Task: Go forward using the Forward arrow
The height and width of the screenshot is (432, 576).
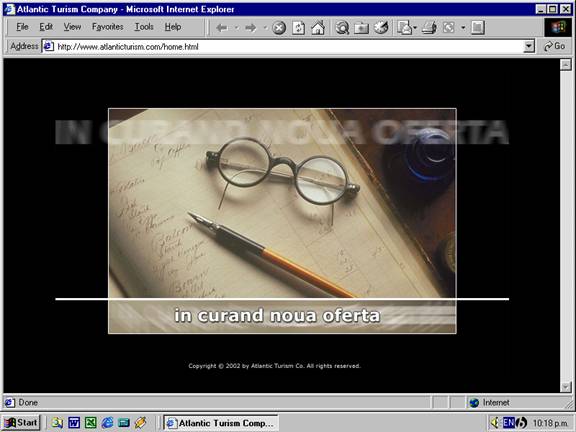Action: point(251,28)
